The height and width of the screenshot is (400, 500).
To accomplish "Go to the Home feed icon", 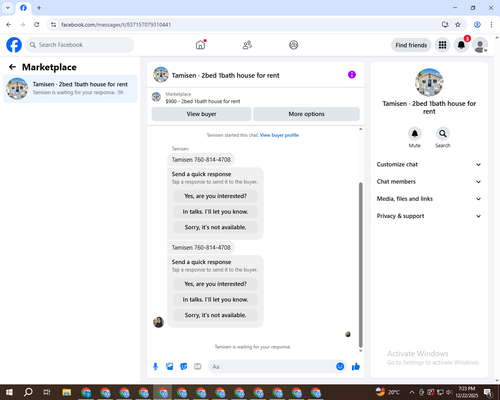I will click(200, 45).
